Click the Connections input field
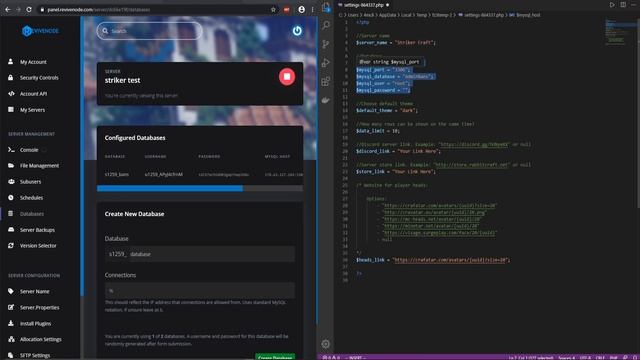Image resolution: width=640 pixels, height=360 pixels. point(200,291)
